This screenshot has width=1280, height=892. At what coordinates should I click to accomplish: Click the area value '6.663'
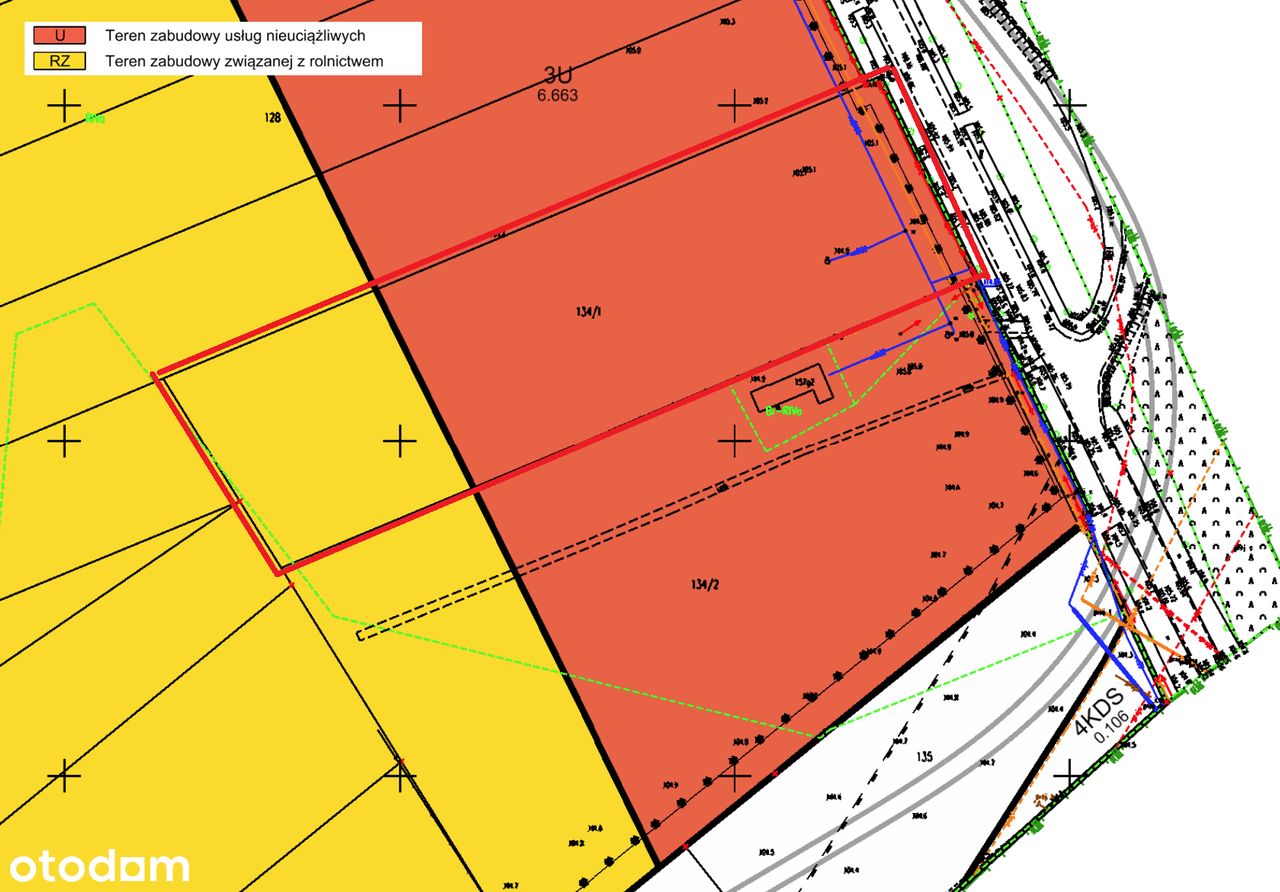558,96
